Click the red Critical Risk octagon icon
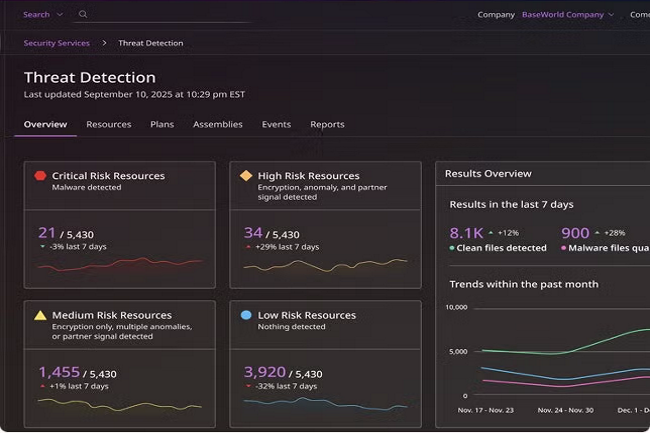This screenshot has height=433, width=650. (40, 176)
